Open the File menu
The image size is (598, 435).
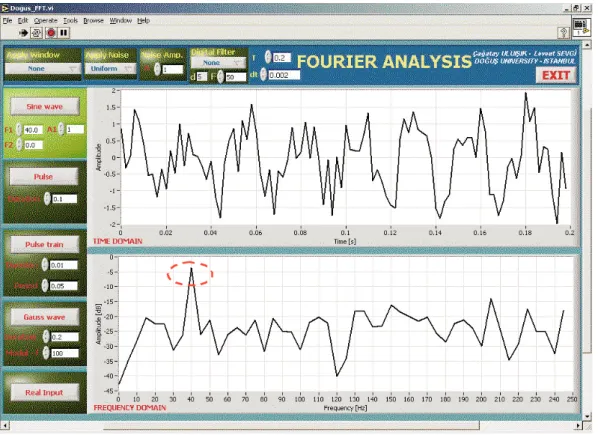coord(7,21)
